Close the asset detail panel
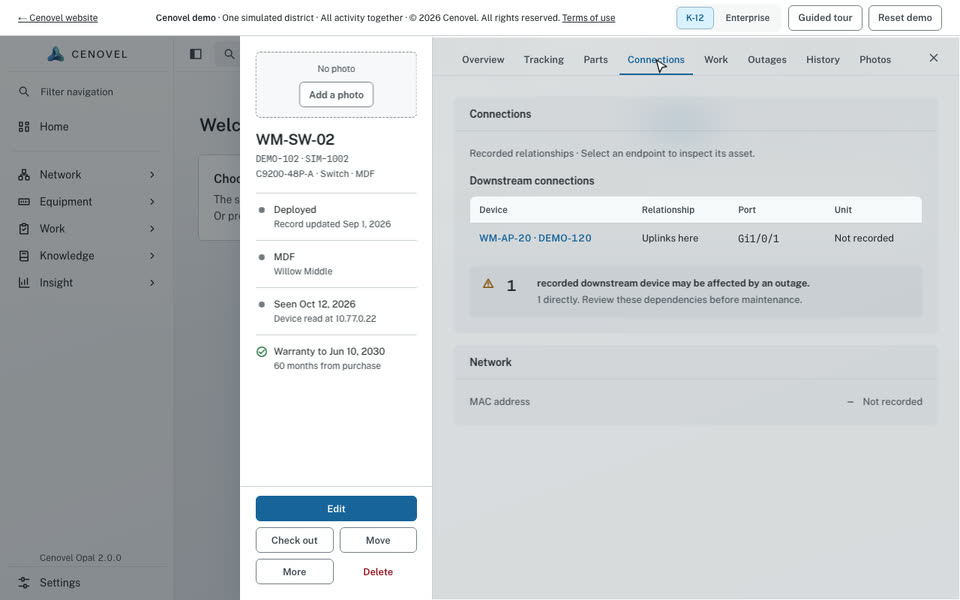The height and width of the screenshot is (600, 960). point(933,58)
